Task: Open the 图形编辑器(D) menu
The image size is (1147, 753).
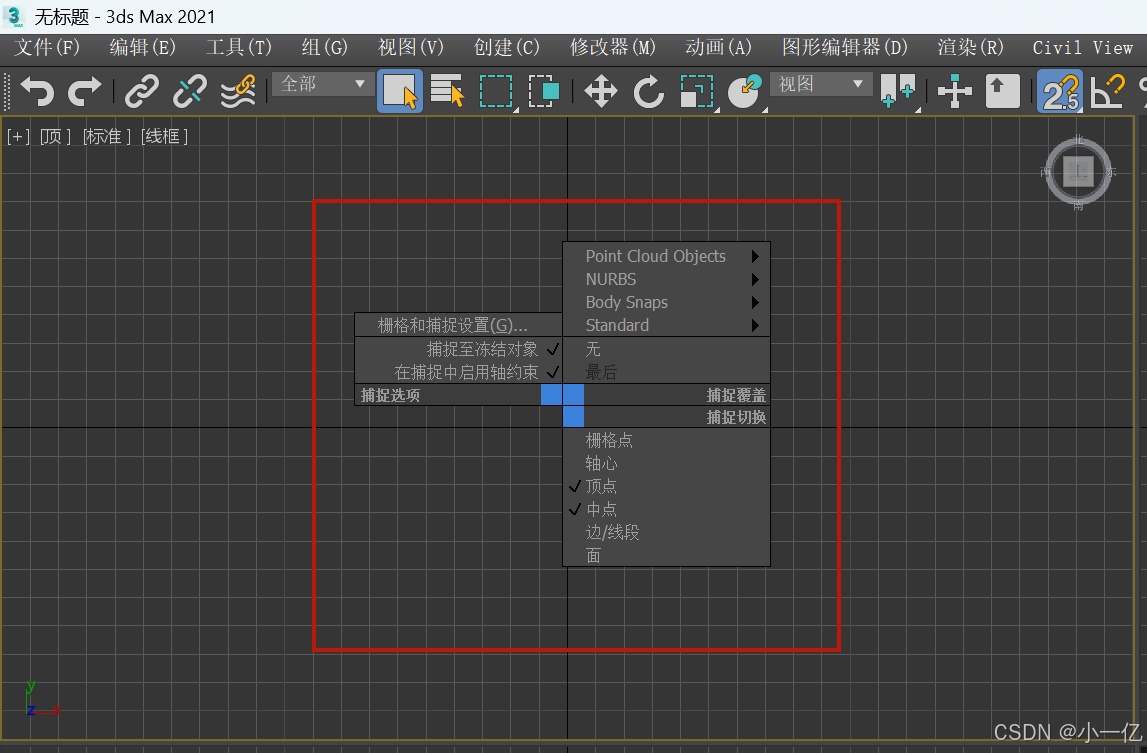Action: (845, 48)
